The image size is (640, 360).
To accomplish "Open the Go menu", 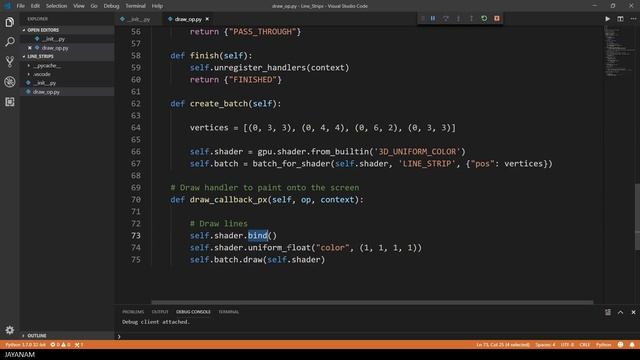I will tap(94, 6).
